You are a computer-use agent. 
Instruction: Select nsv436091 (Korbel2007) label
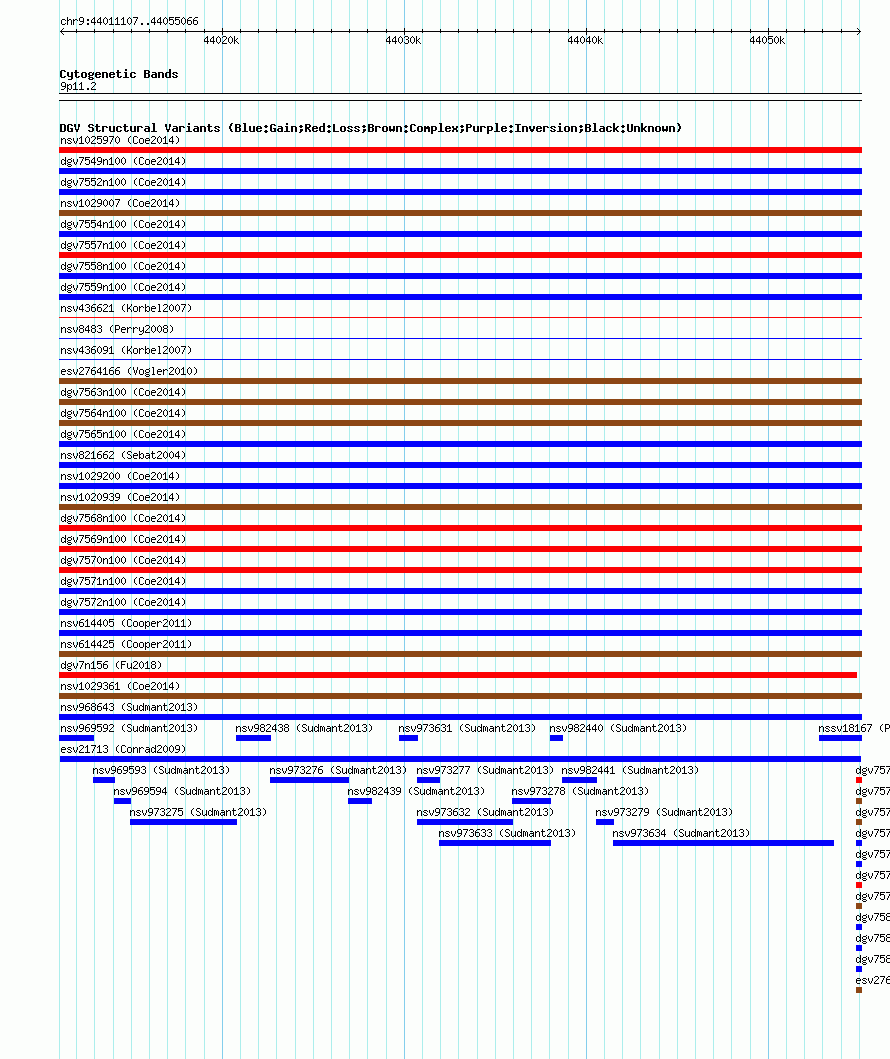[126, 350]
